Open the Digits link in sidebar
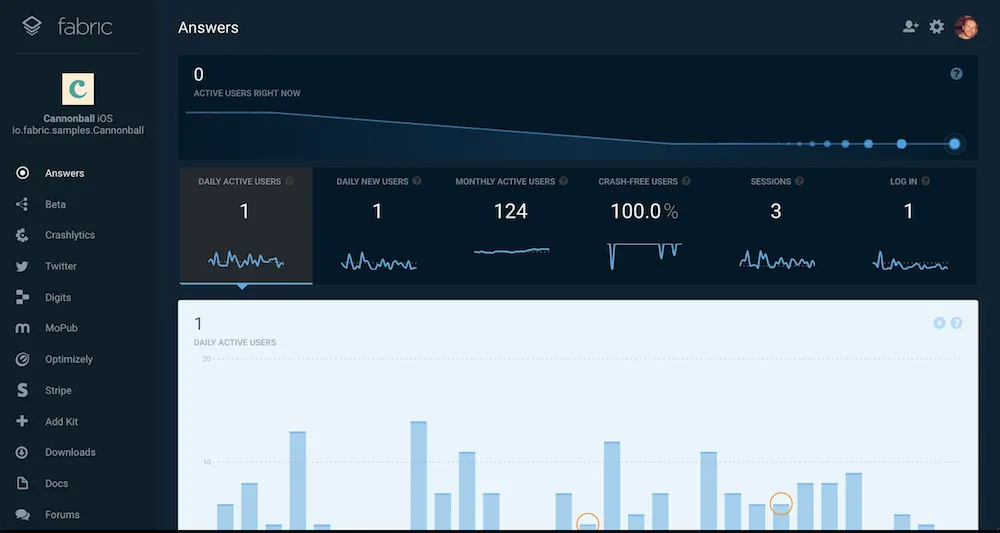The width and height of the screenshot is (1000, 533). [x=58, y=297]
